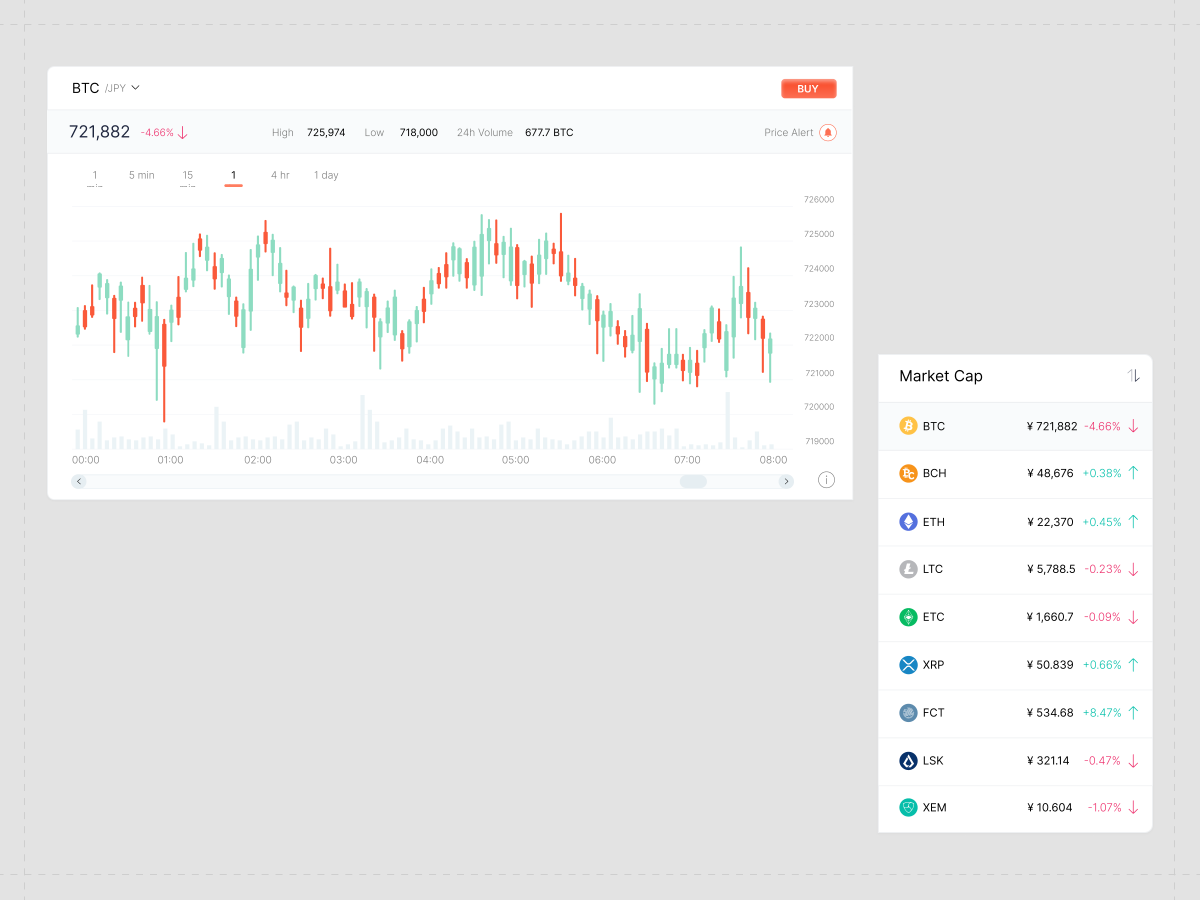Click the Price Alert label

coord(789,132)
